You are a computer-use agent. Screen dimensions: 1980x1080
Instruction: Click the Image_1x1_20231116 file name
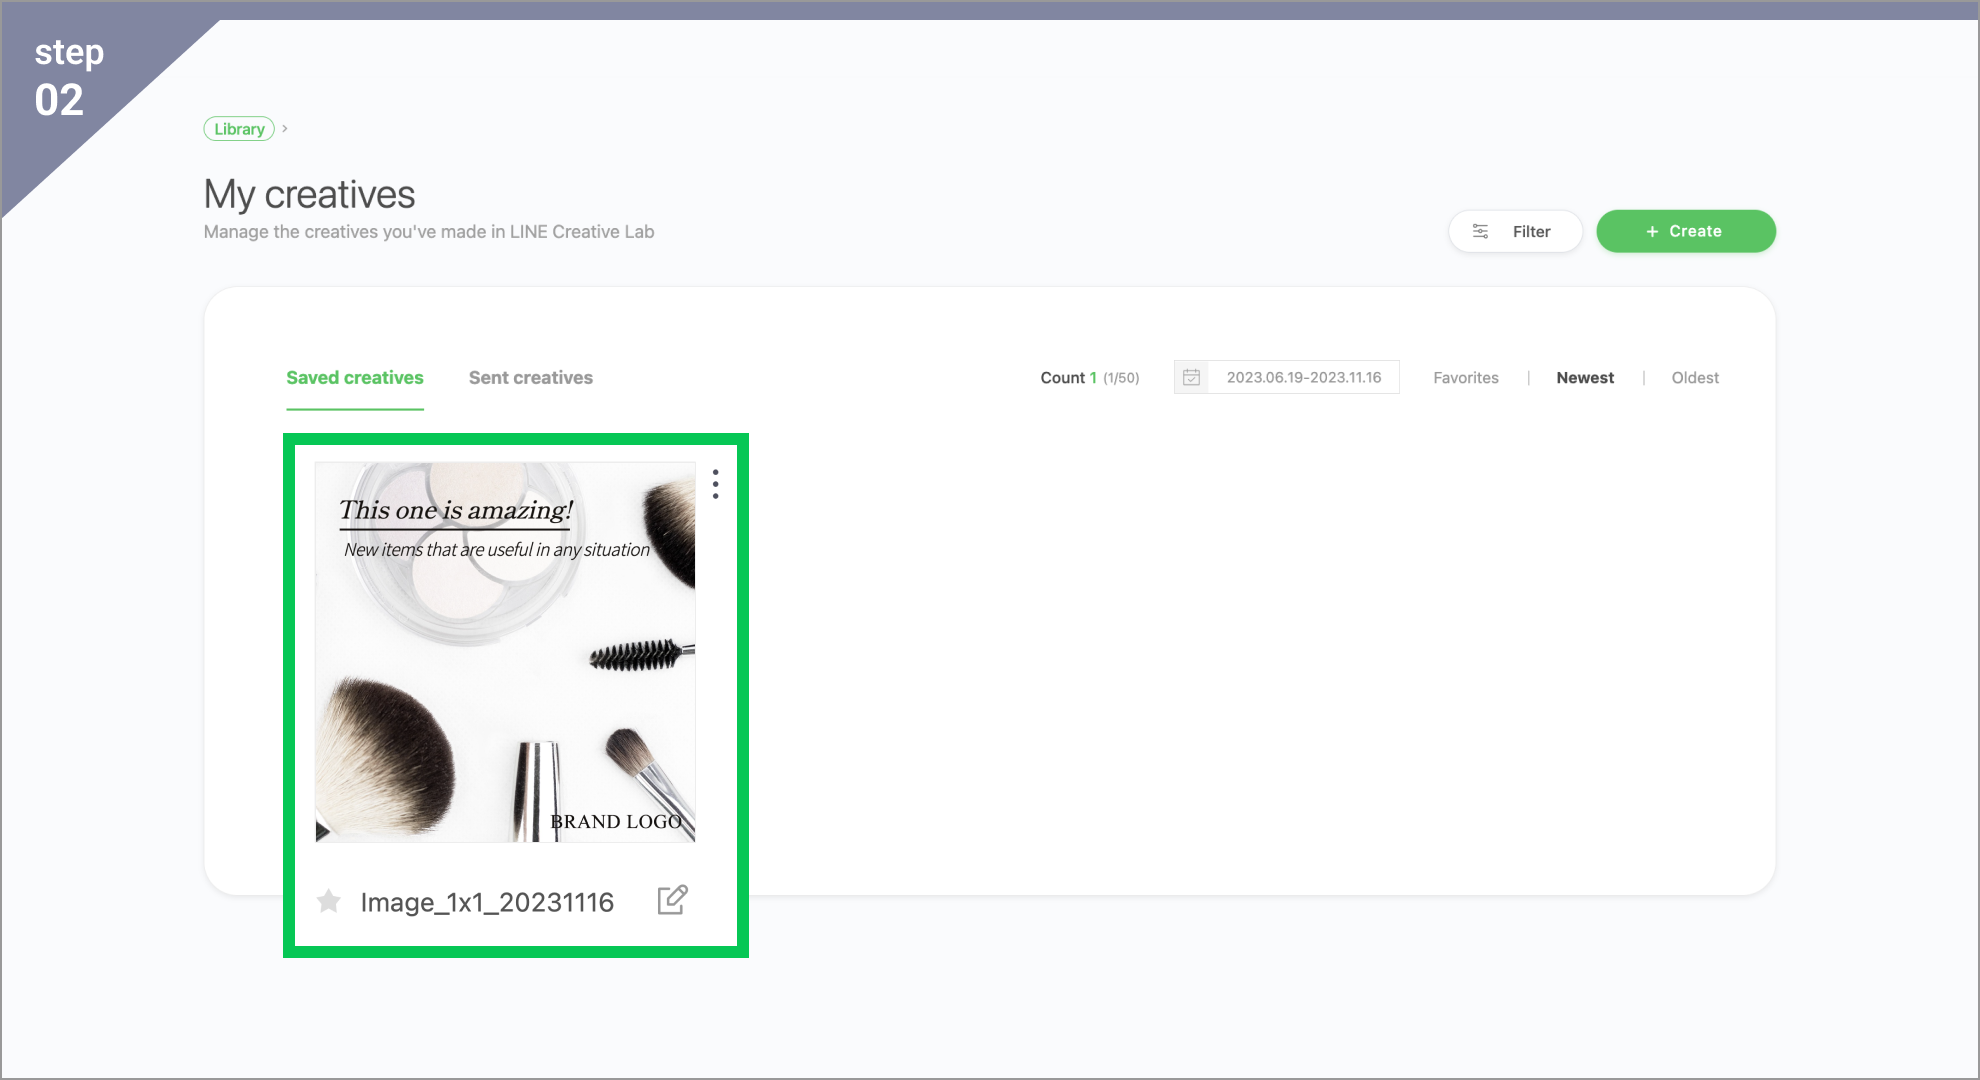pyautogui.click(x=487, y=902)
